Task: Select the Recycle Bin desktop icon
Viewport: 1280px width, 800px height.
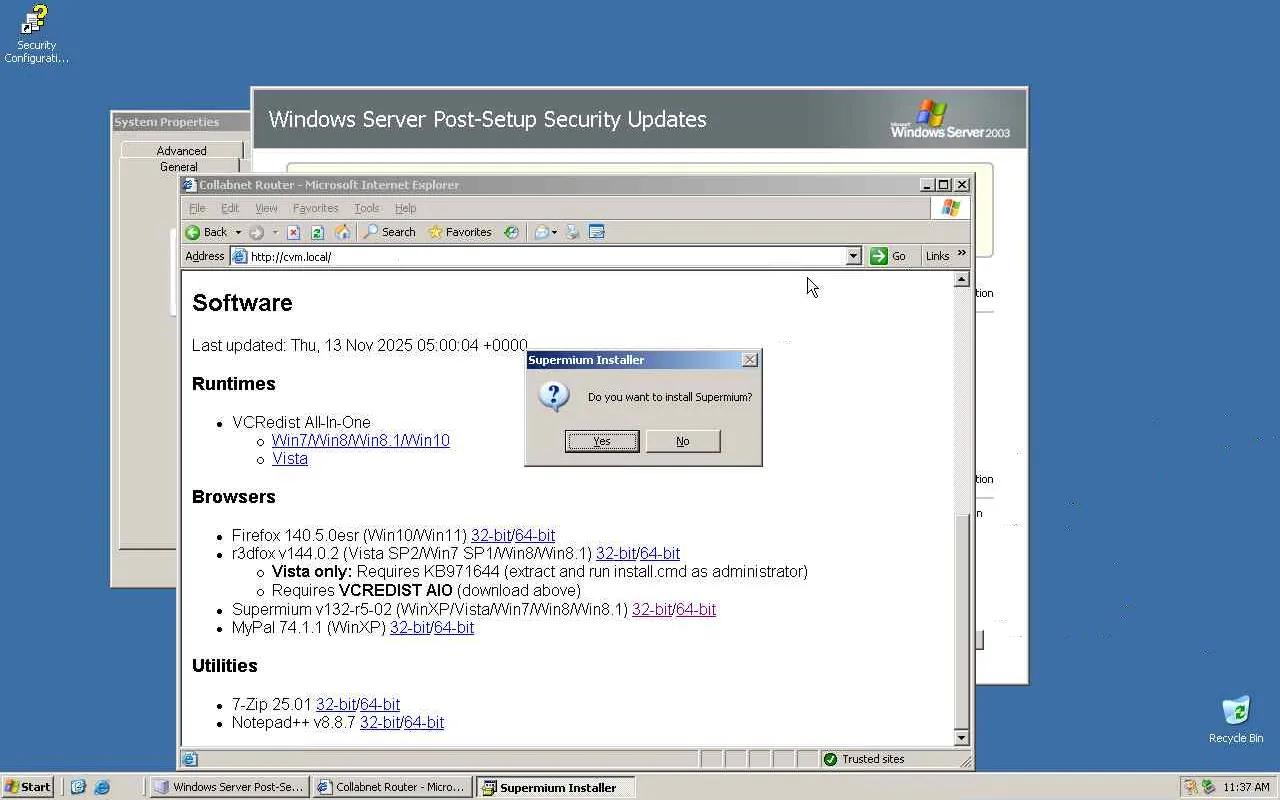Action: (x=1236, y=720)
